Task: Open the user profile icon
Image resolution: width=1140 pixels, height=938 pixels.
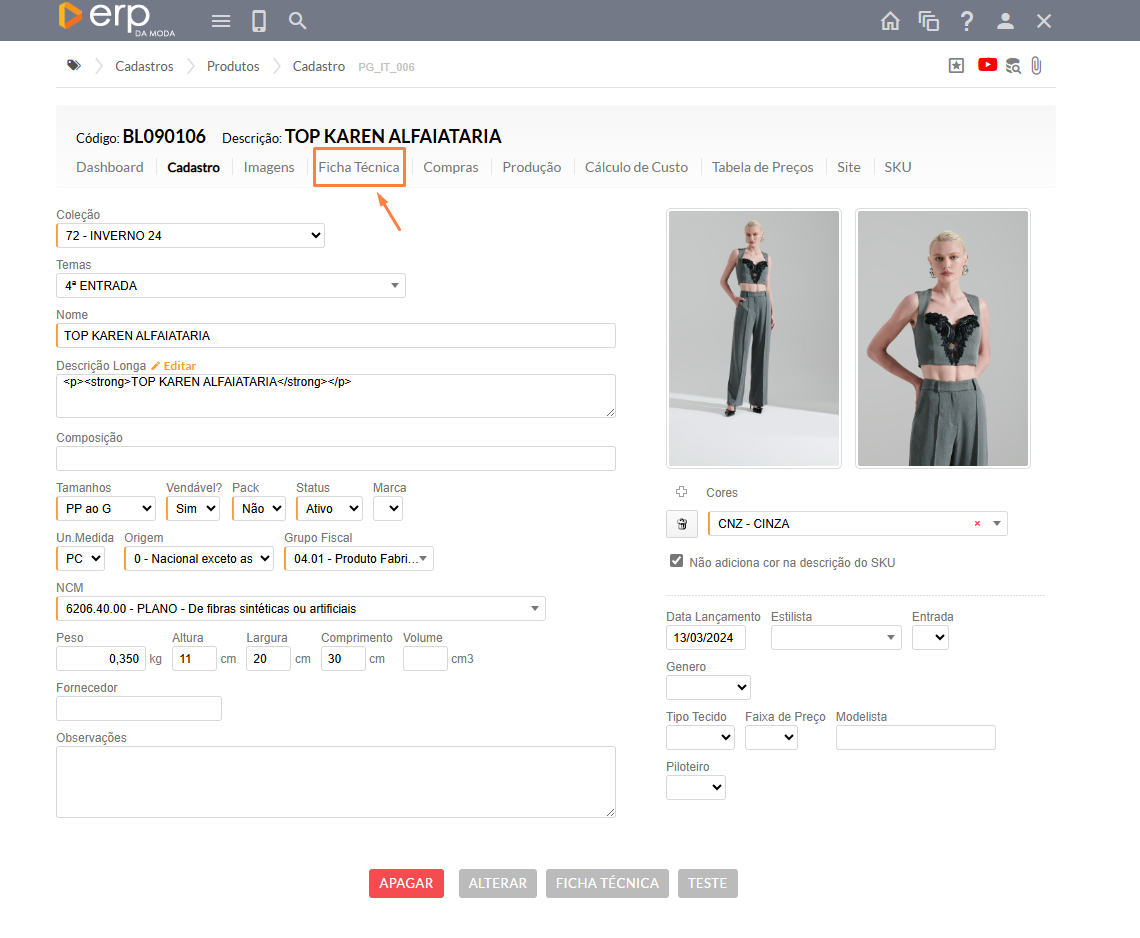Action: [1006, 21]
